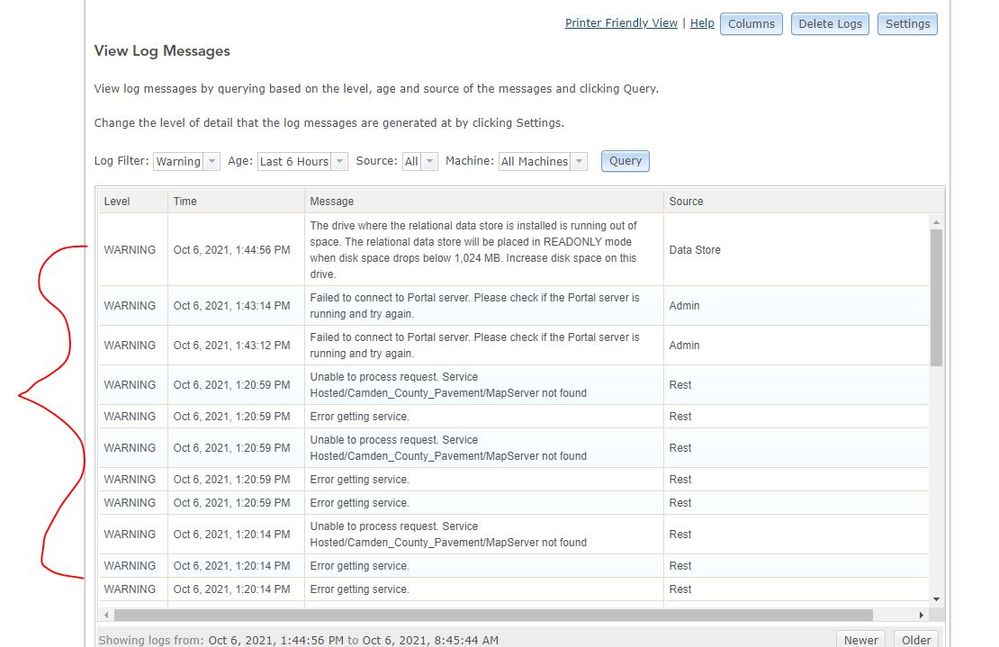999x647 pixels.
Task: Expand the Machine All Machines dropdown
Action: (543, 161)
